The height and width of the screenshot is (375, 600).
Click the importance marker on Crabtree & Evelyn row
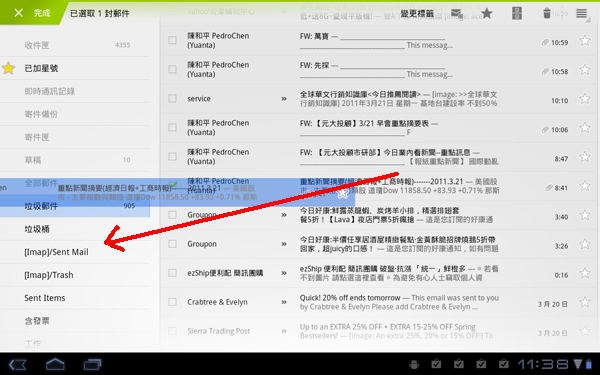click(284, 302)
